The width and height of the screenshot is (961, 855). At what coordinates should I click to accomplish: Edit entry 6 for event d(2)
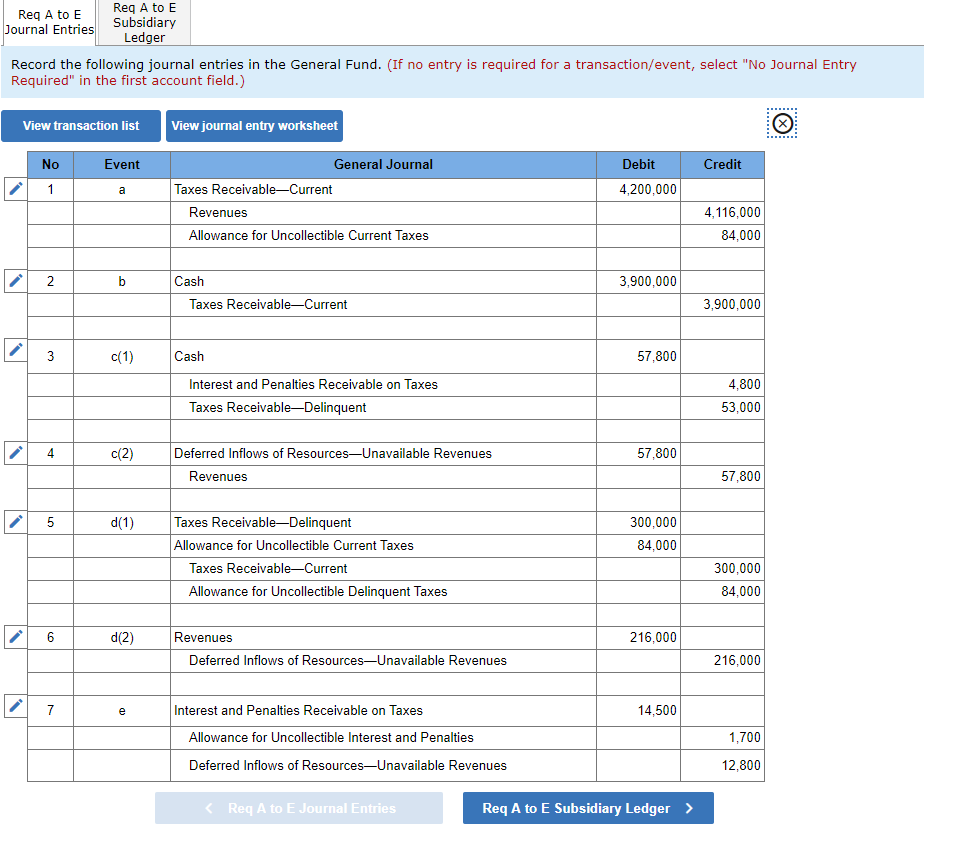click(x=13, y=636)
